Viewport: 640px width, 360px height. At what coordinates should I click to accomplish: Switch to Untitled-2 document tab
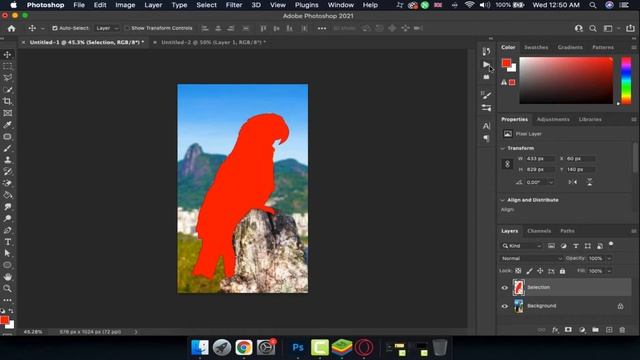(x=213, y=42)
